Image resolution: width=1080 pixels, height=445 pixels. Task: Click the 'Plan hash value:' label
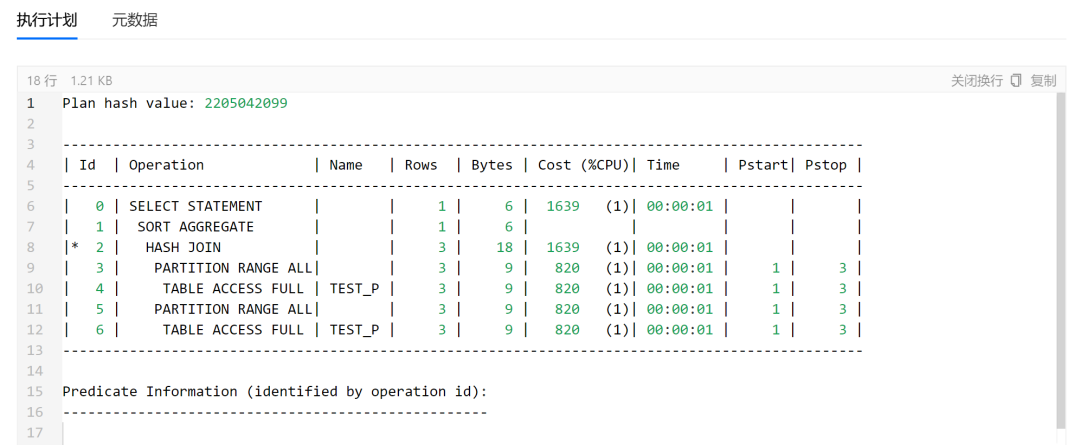pyautogui.click(x=129, y=103)
